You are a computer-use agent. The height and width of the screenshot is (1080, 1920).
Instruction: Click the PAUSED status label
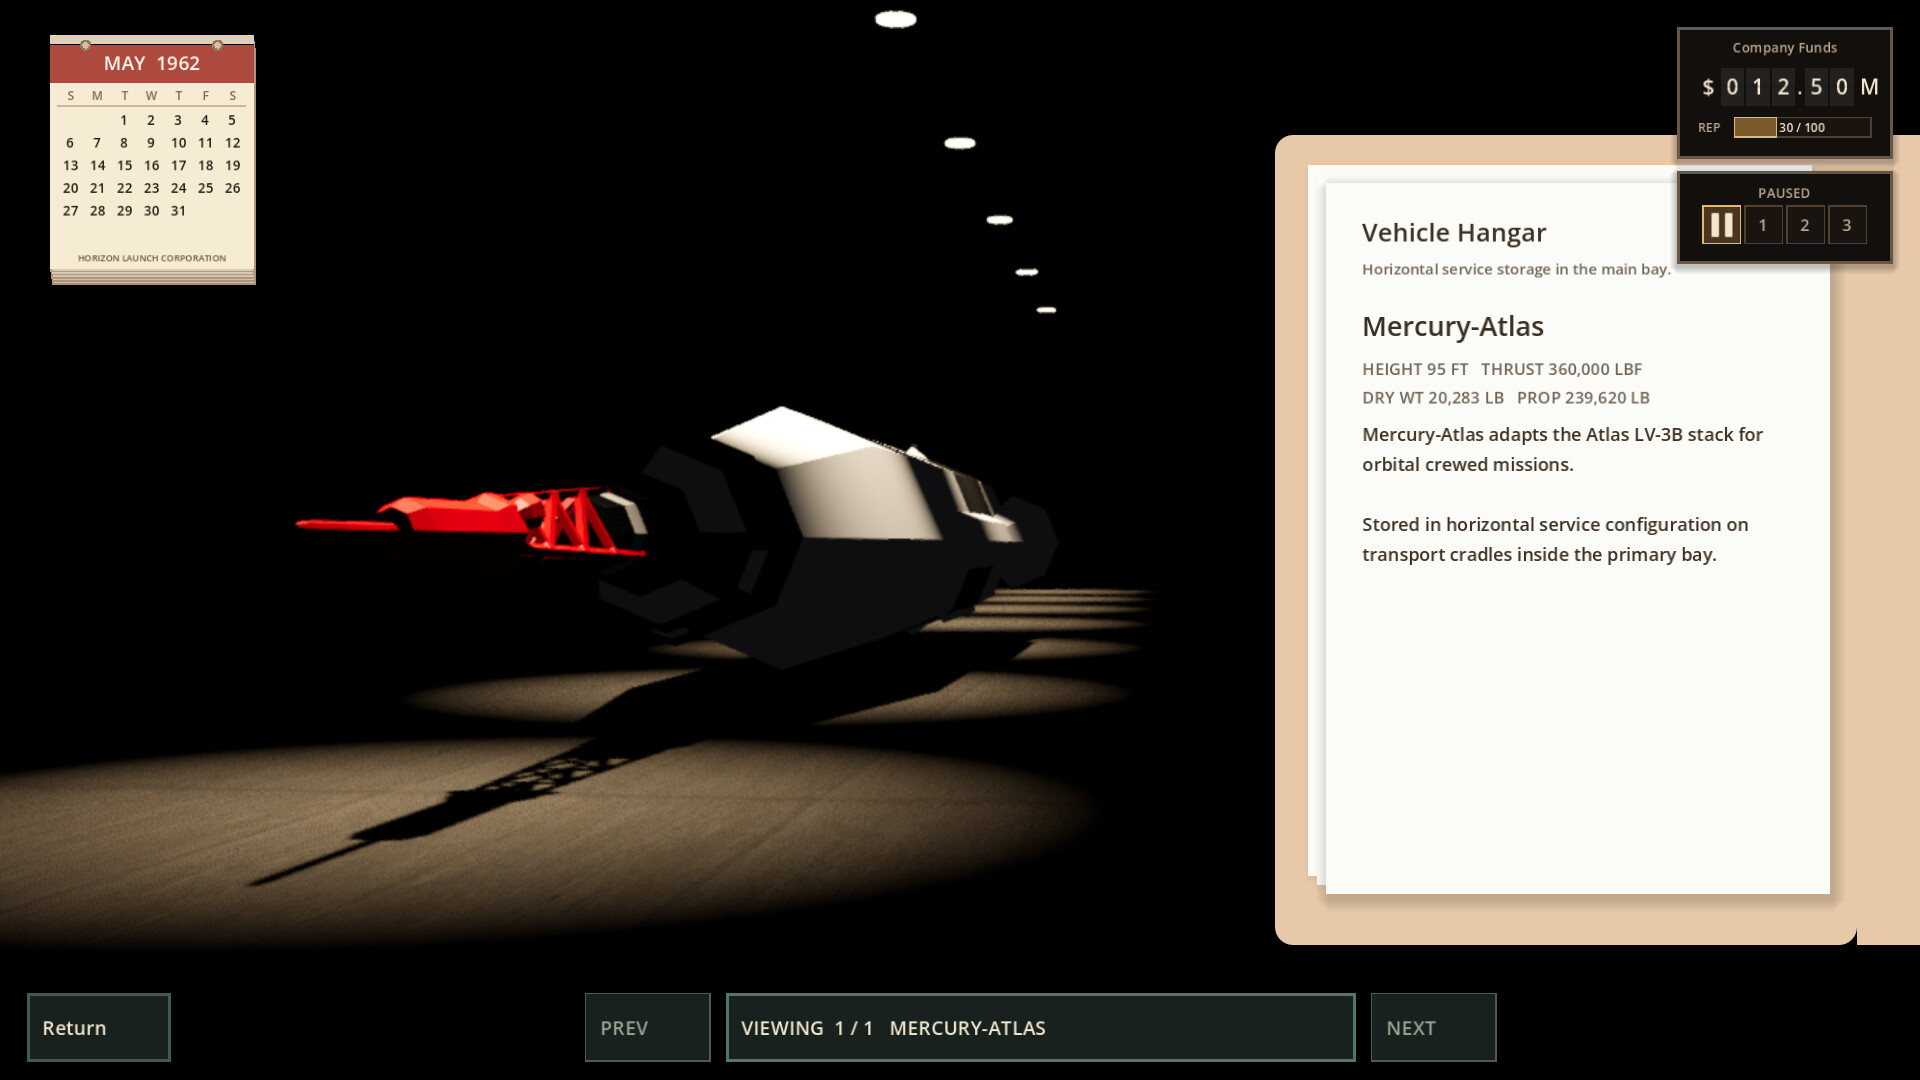pyautogui.click(x=1784, y=193)
